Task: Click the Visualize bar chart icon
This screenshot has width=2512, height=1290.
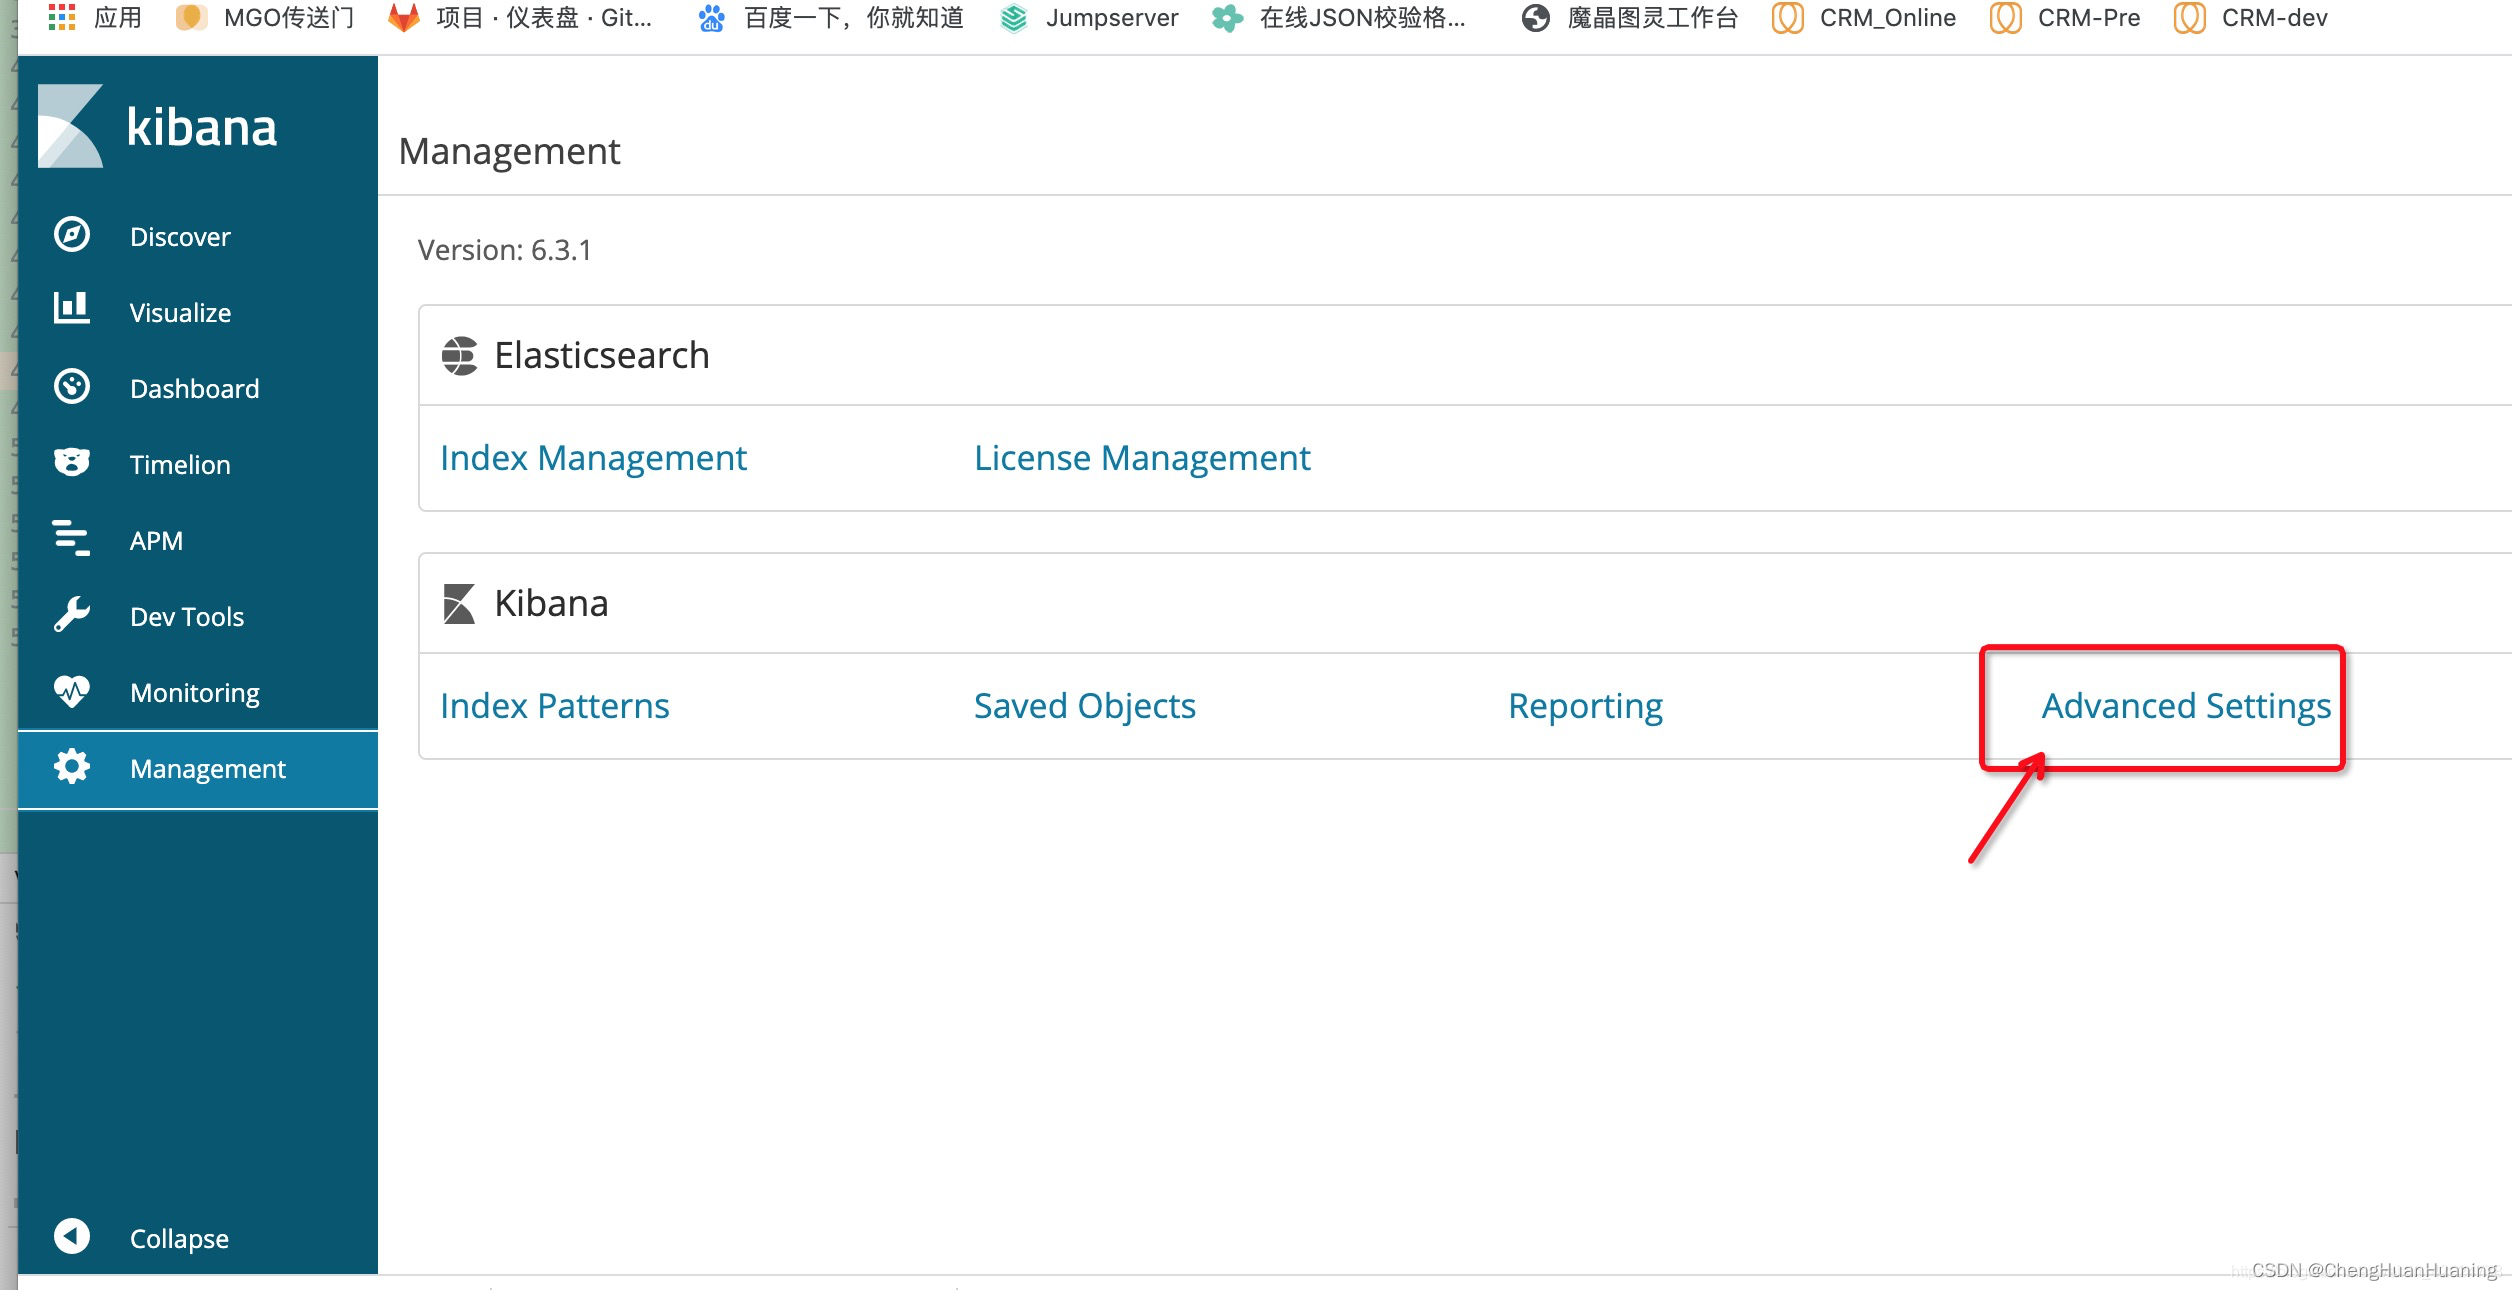Action: point(72,309)
